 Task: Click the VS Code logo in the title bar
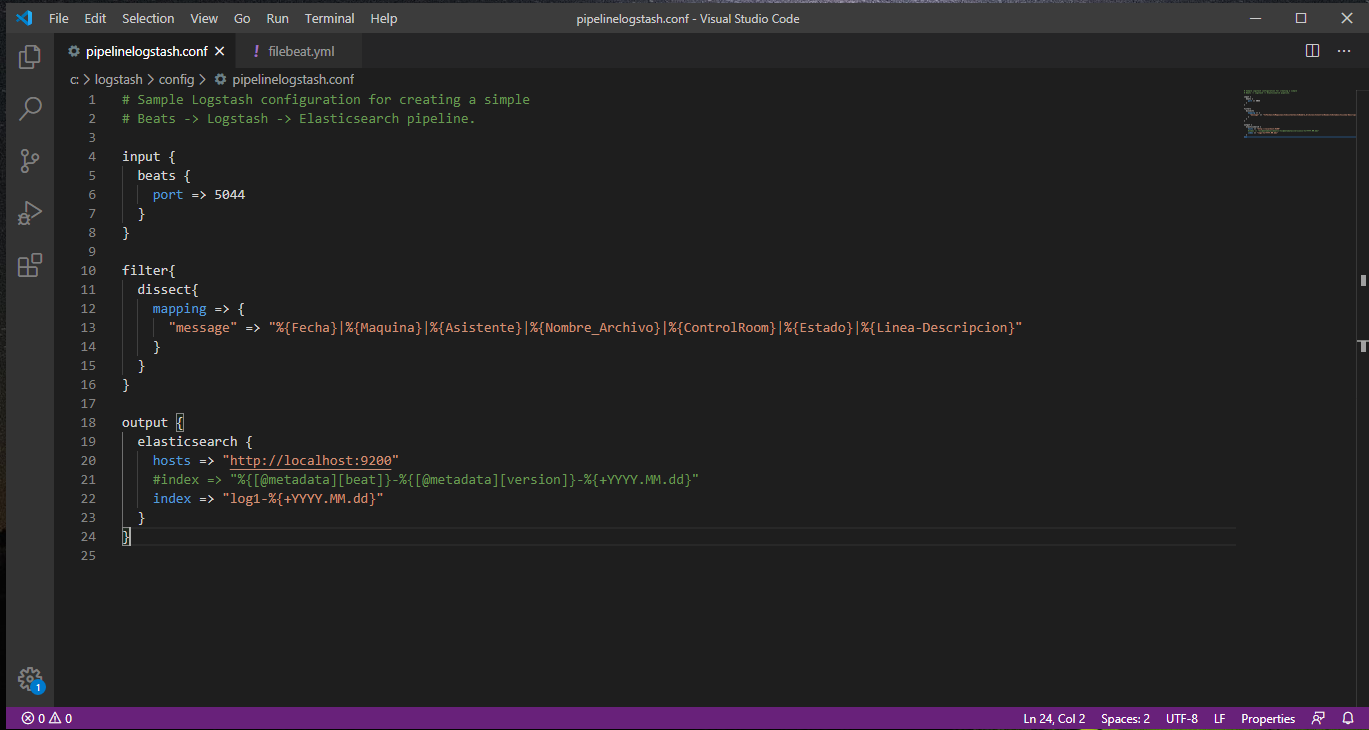click(x=24, y=18)
